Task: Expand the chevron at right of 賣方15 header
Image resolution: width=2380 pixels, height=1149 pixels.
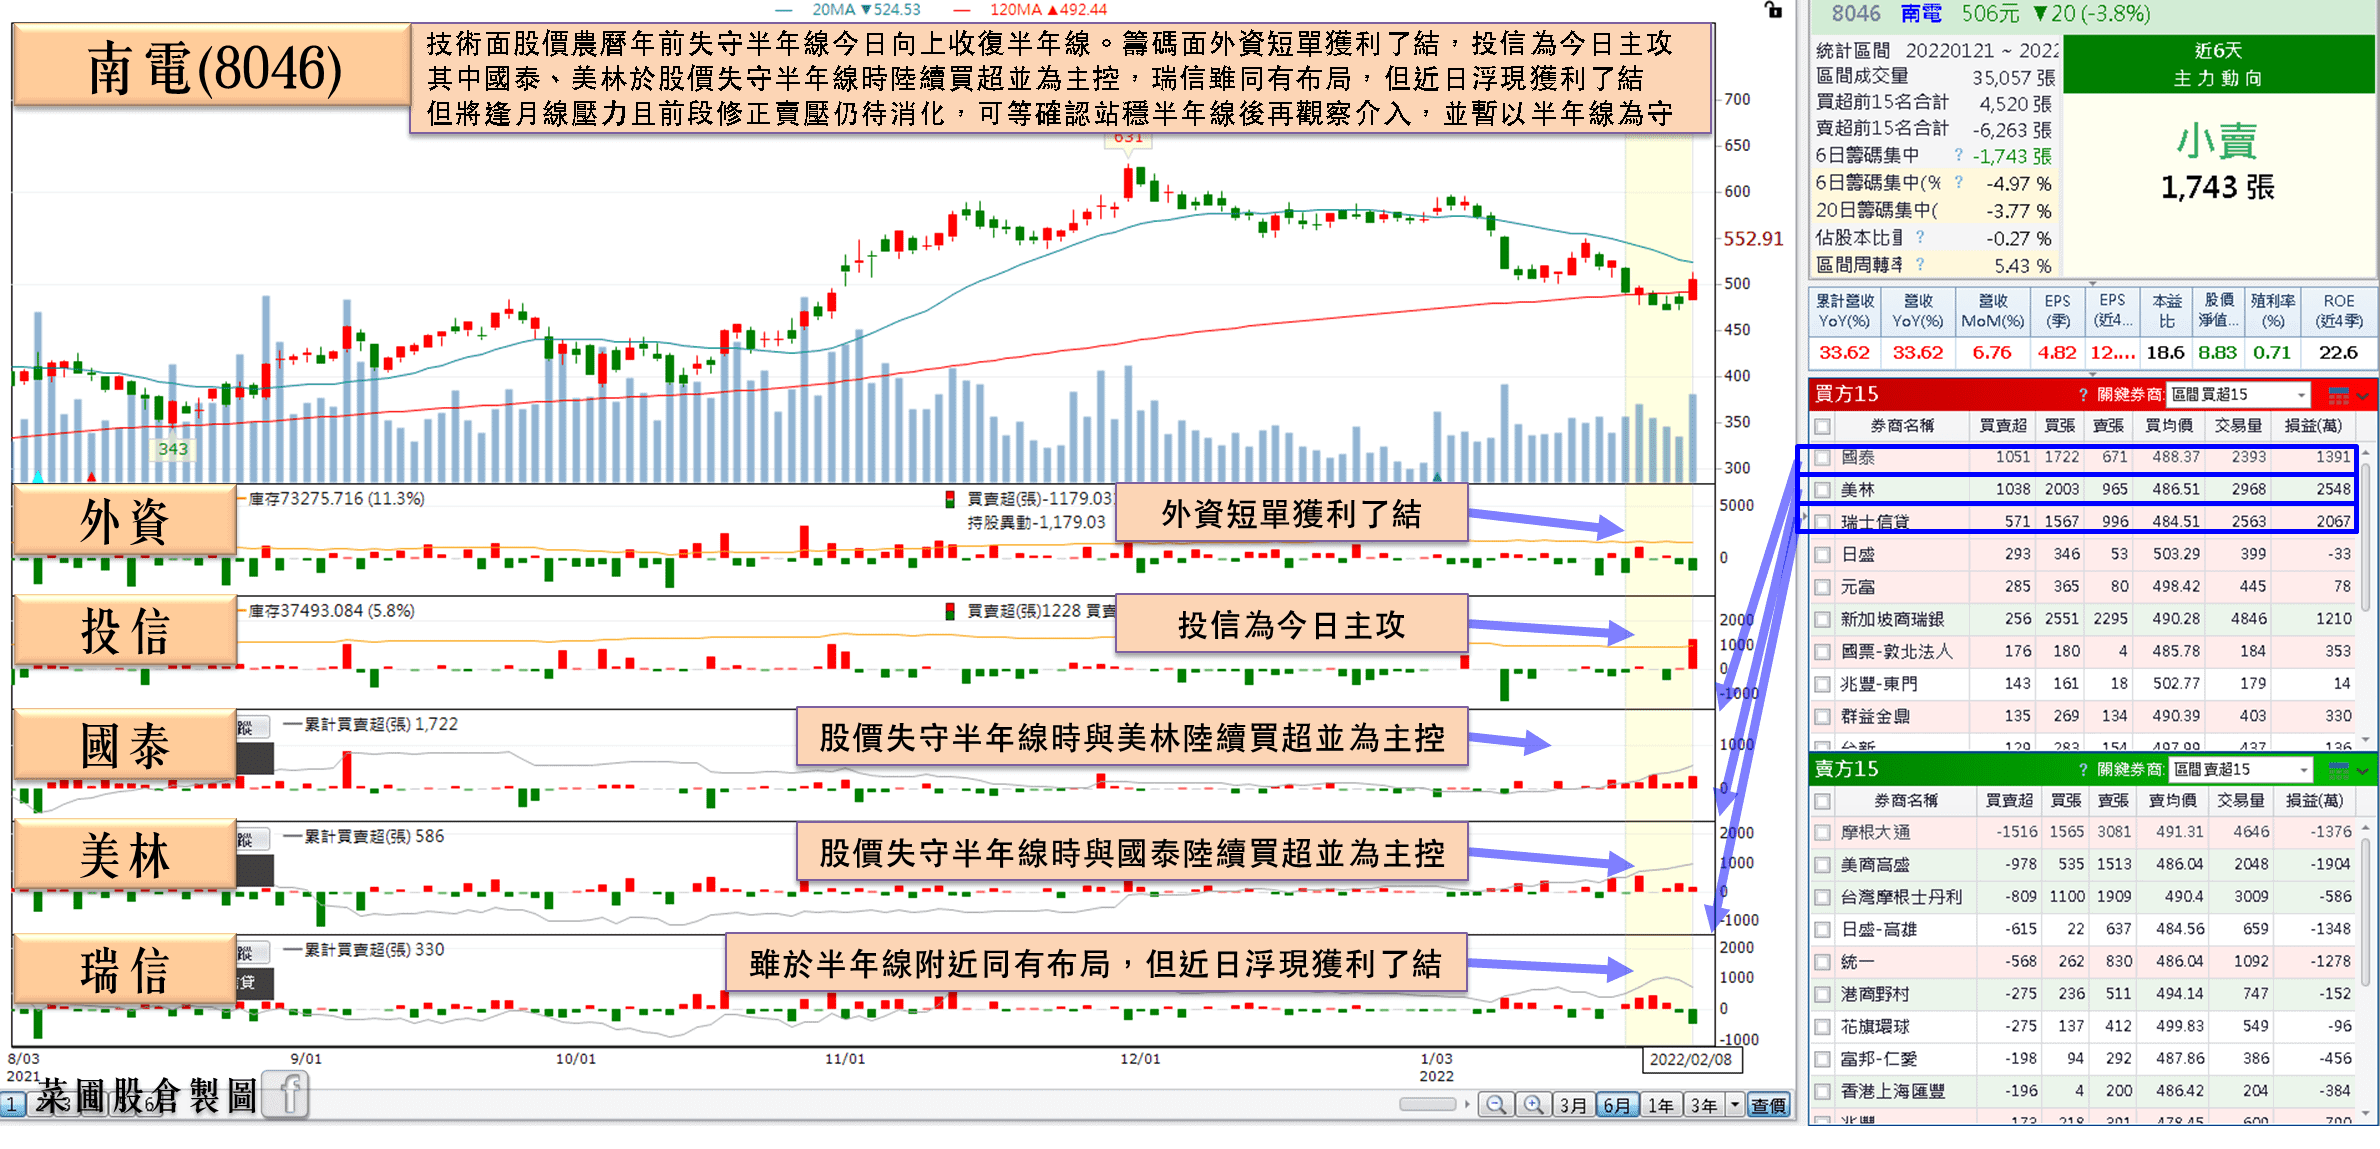Action: click(x=2363, y=771)
